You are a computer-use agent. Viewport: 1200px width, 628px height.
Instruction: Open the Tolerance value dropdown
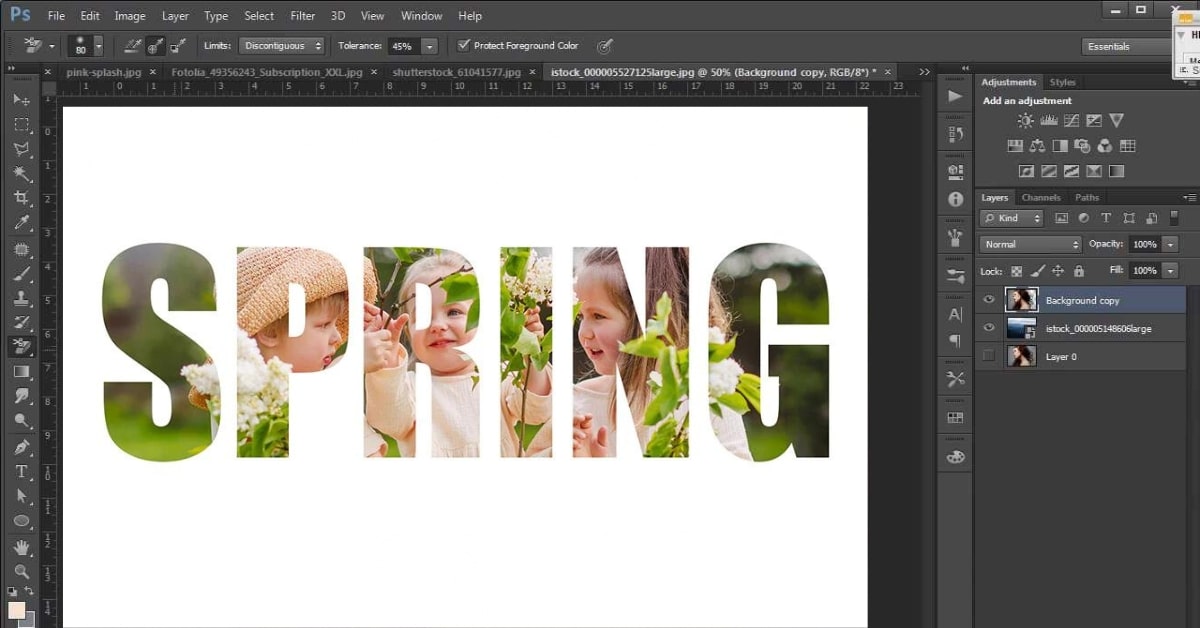pos(429,46)
